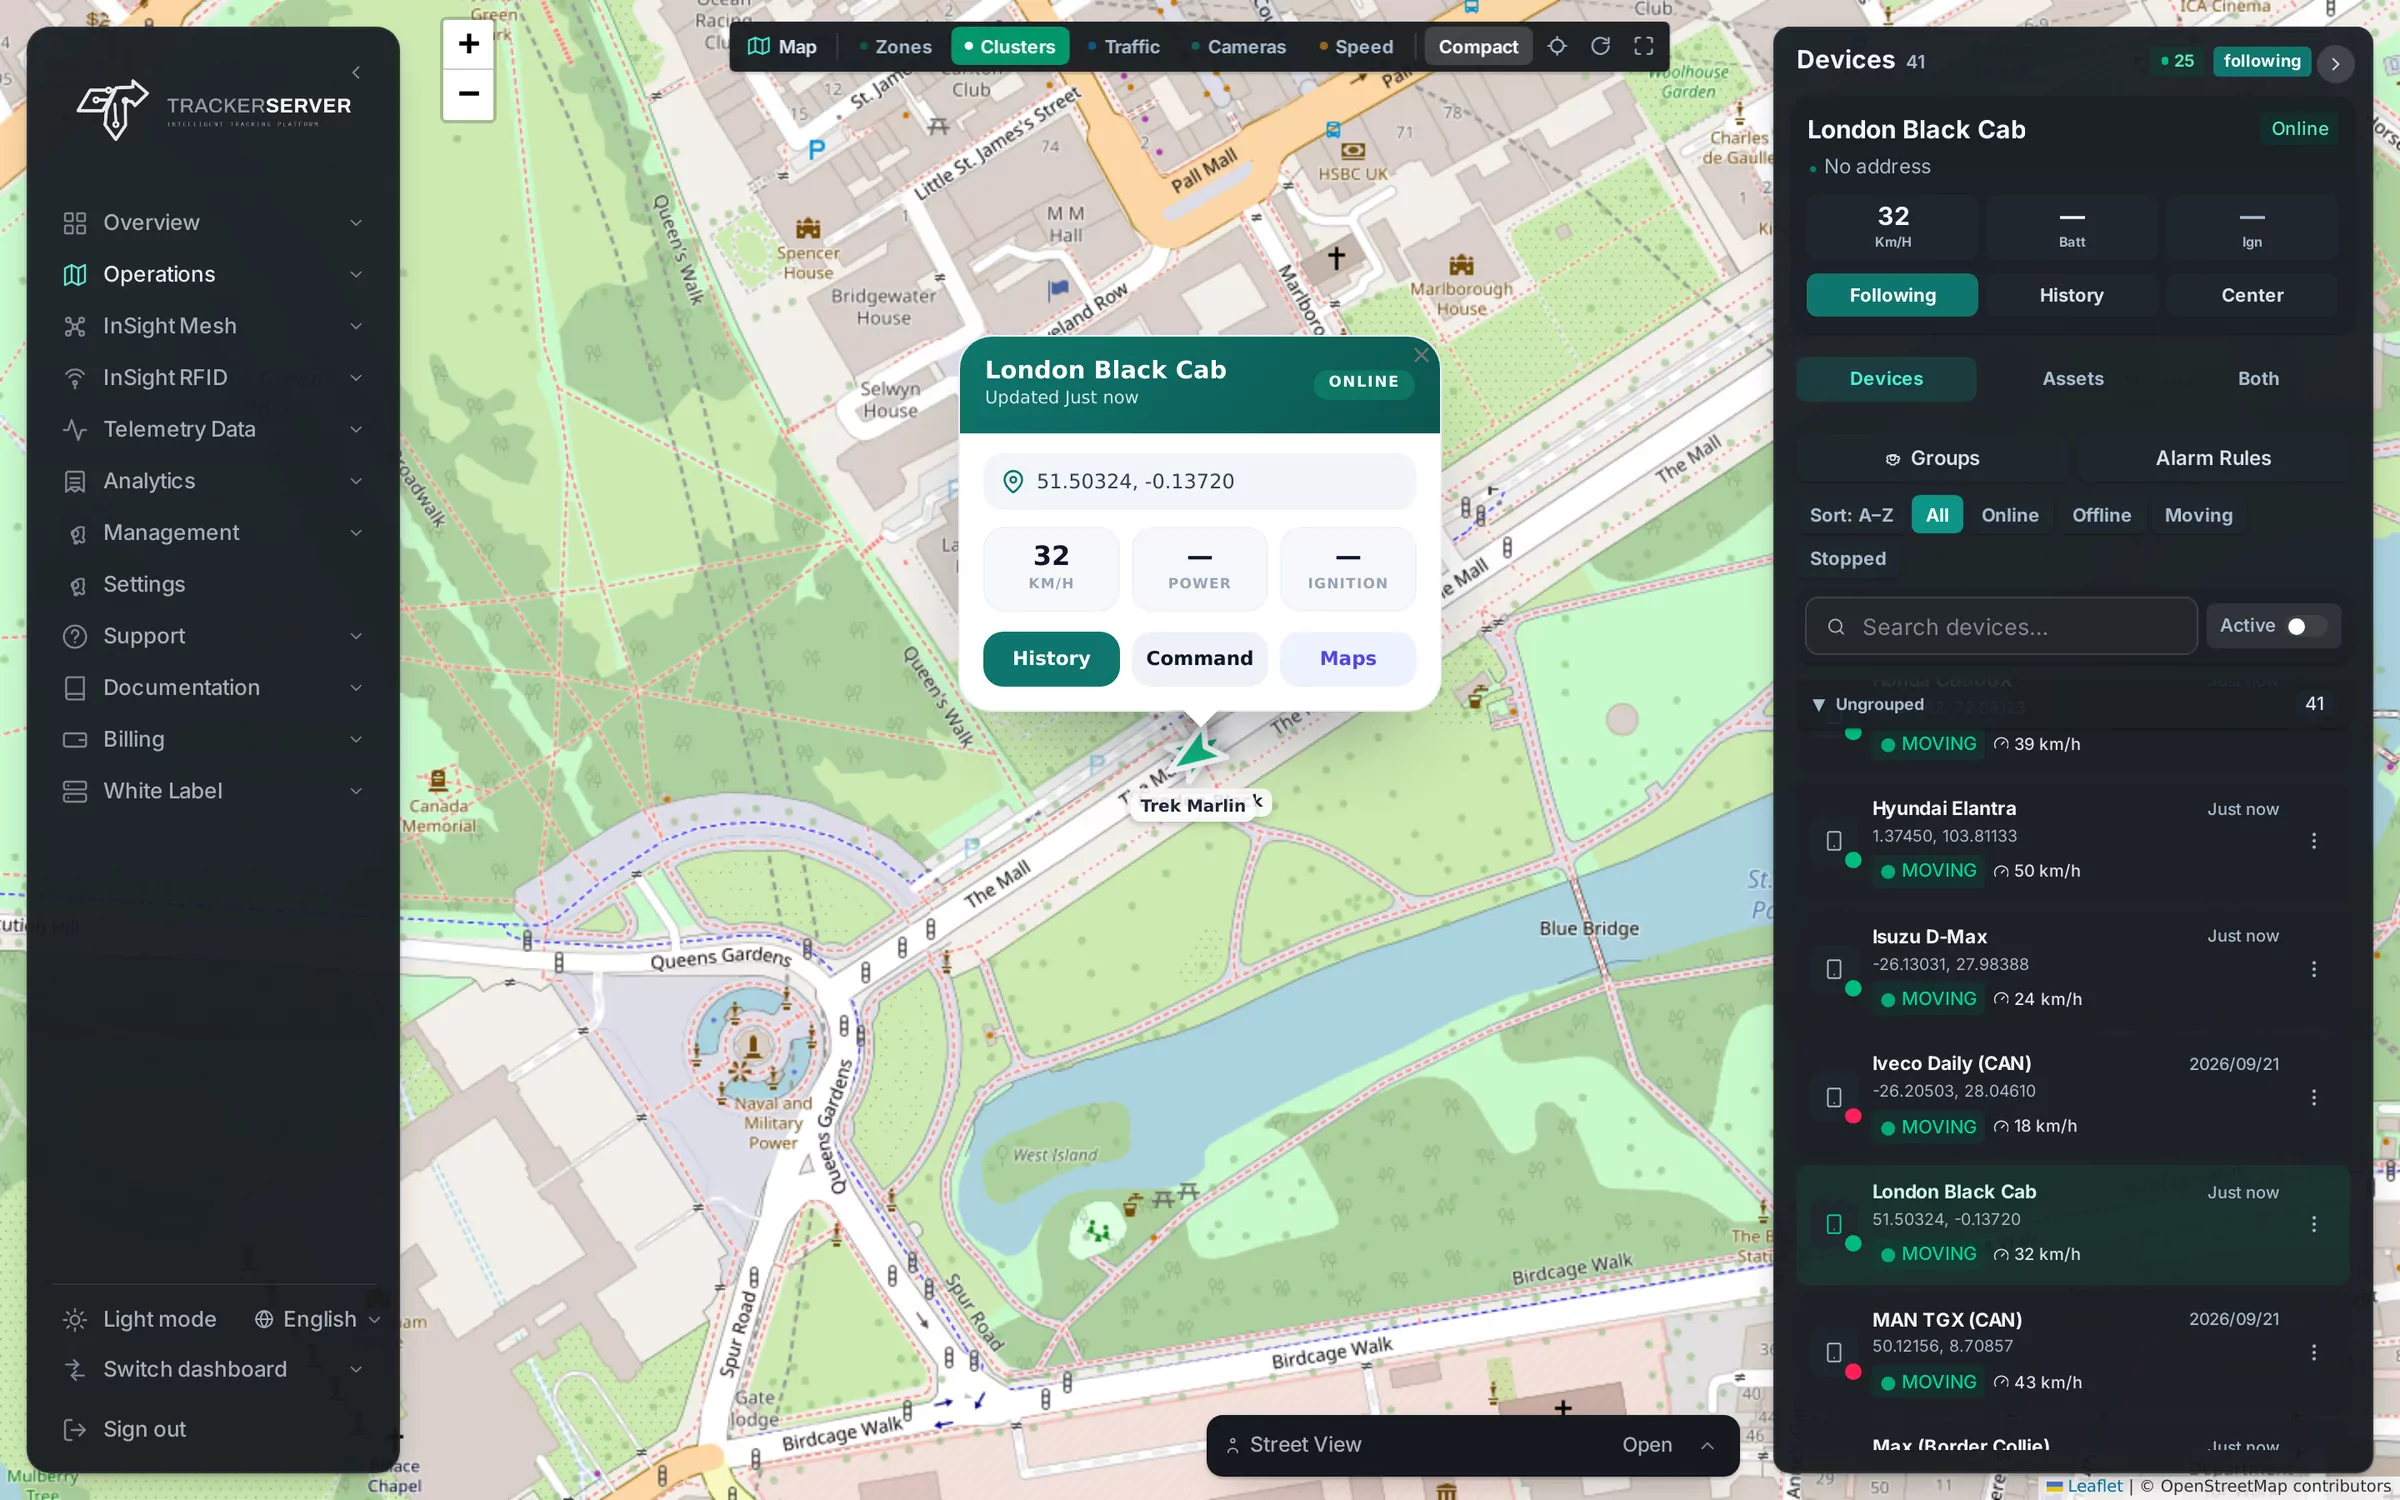The width and height of the screenshot is (2400, 1500).
Task: Collapse the left sidebar with the chevron
Action: click(x=356, y=72)
